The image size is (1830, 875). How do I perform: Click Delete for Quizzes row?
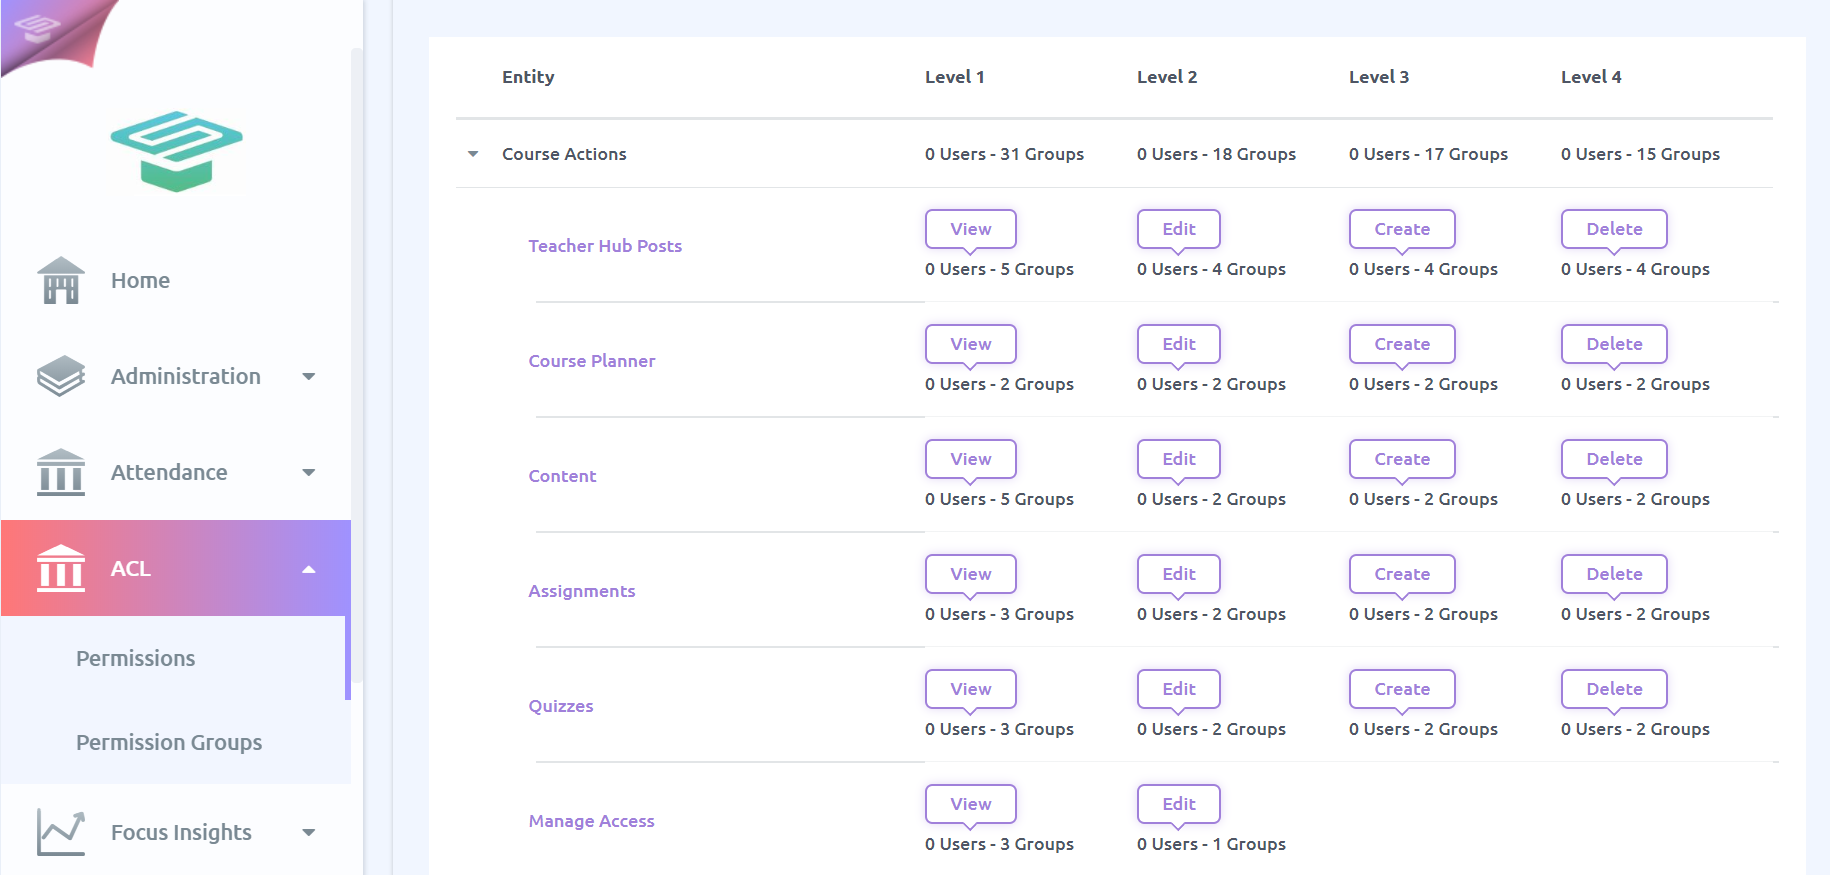[x=1614, y=689]
